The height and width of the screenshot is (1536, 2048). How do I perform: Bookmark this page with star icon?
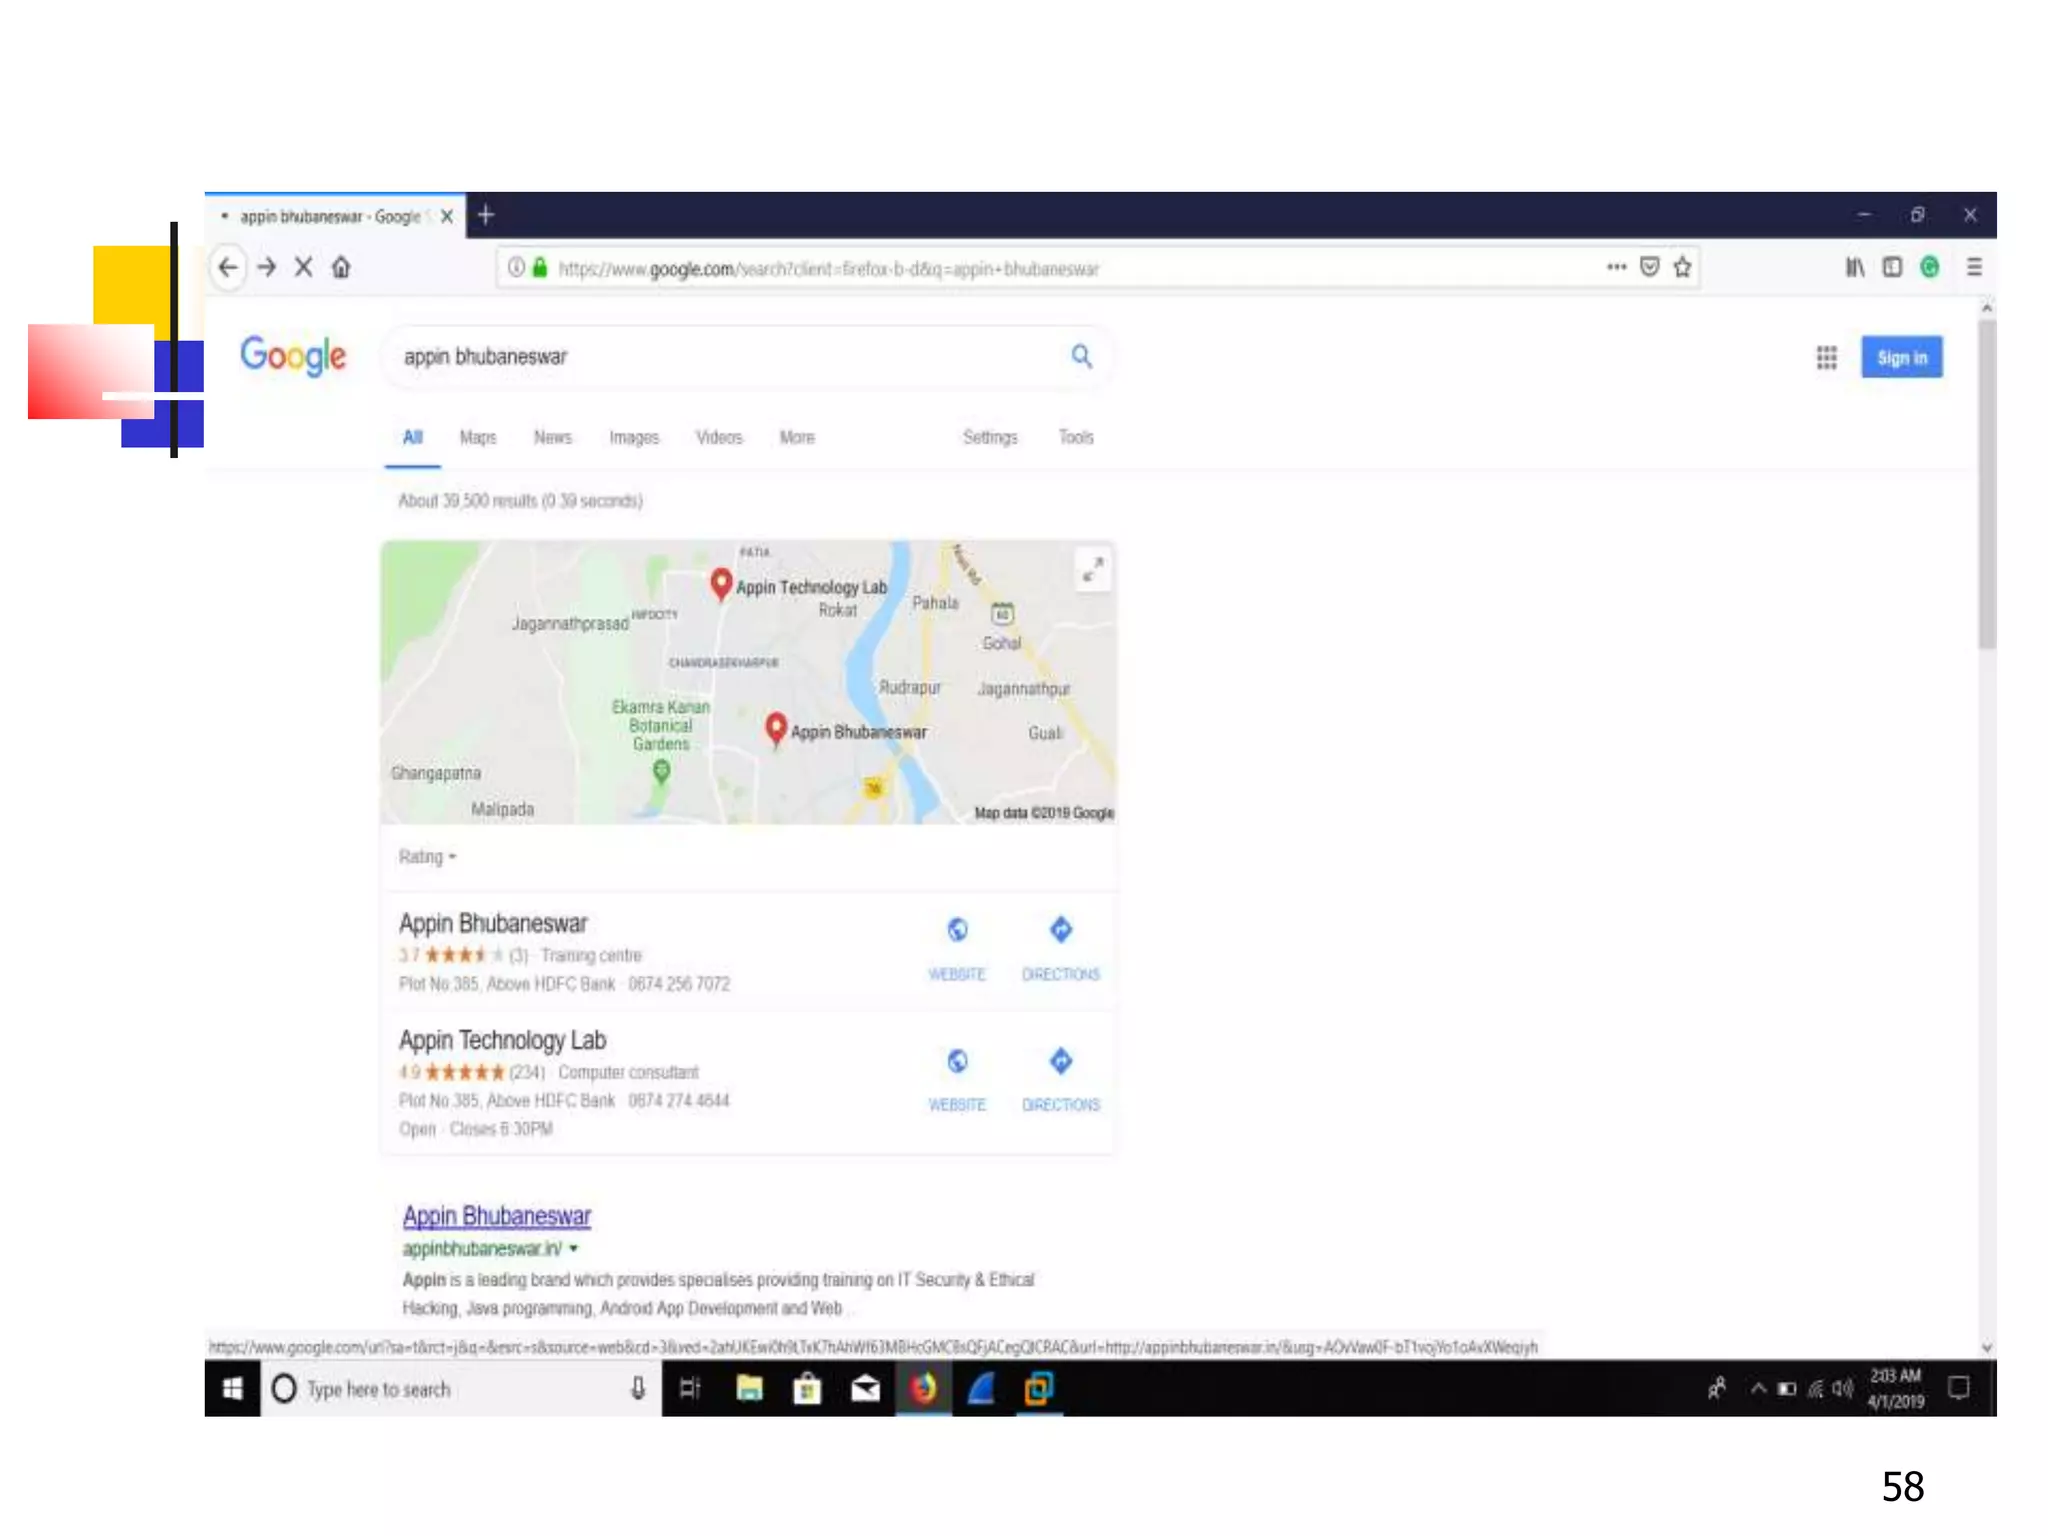pyautogui.click(x=1682, y=267)
